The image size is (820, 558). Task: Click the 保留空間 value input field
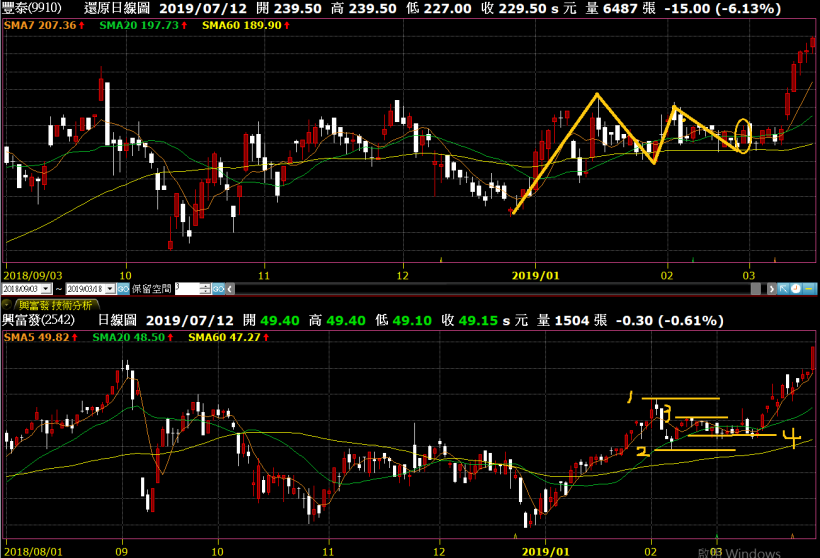point(187,289)
